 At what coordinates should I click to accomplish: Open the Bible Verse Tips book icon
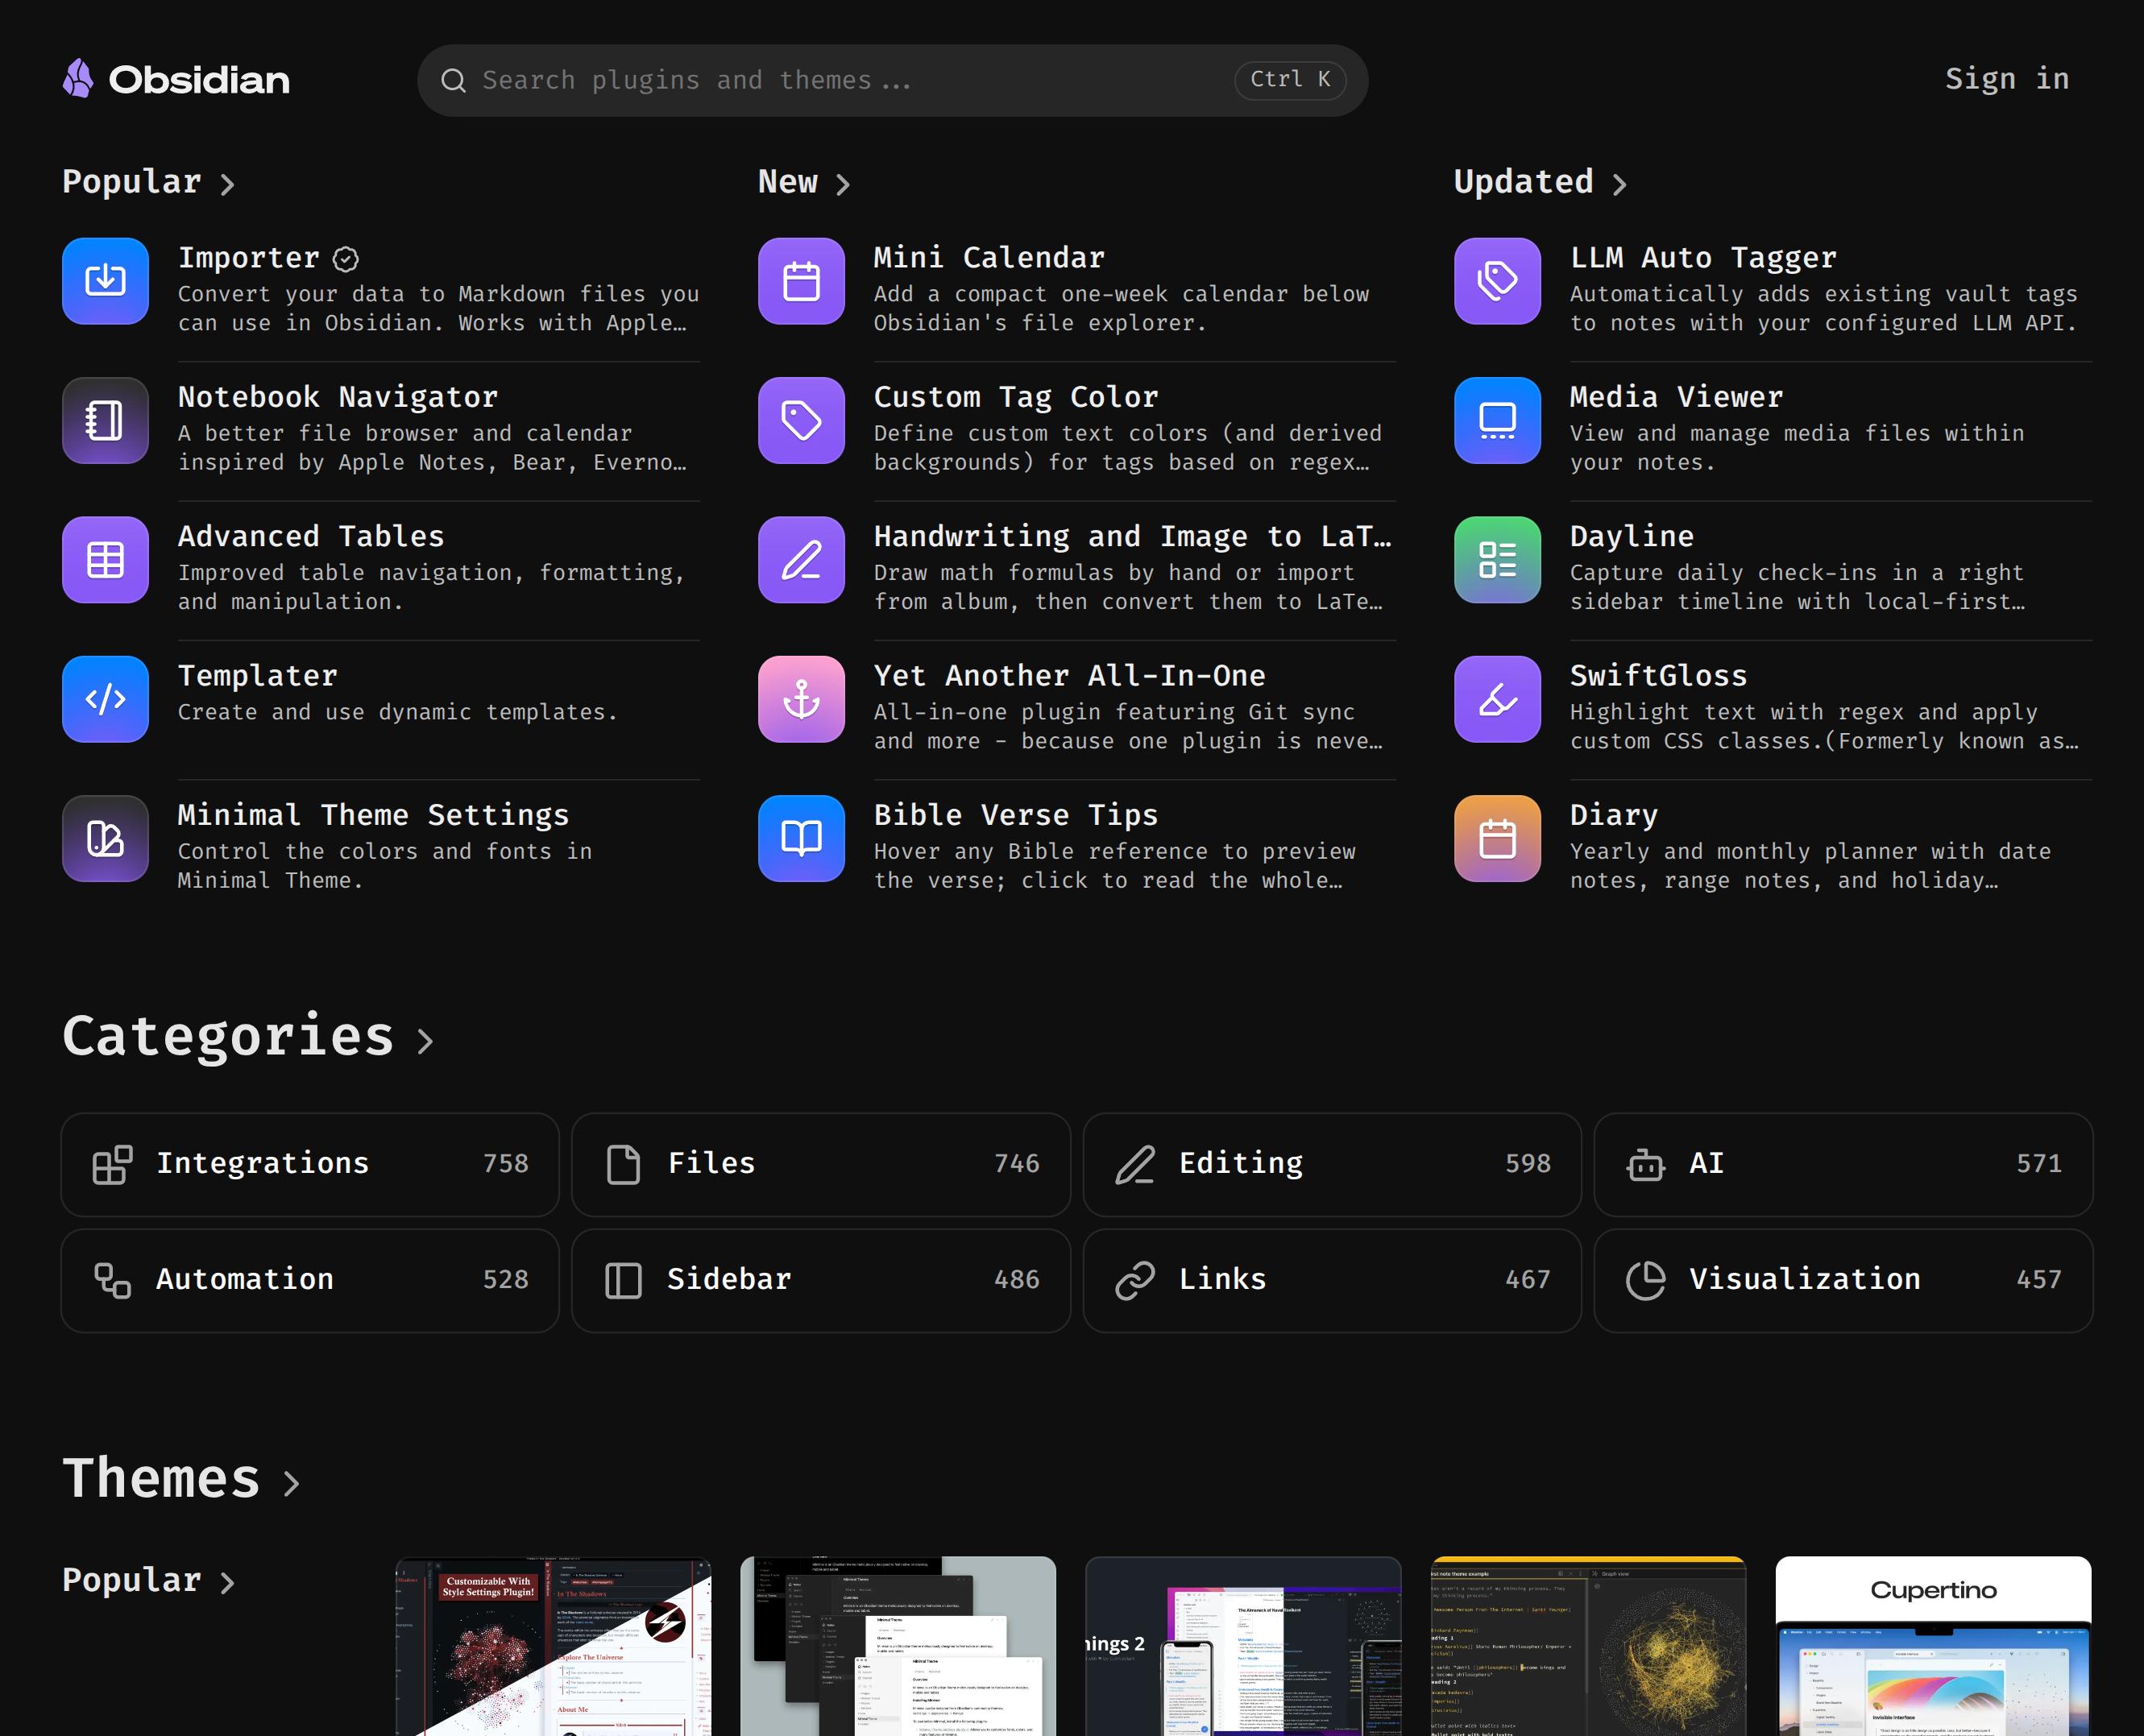tap(801, 838)
